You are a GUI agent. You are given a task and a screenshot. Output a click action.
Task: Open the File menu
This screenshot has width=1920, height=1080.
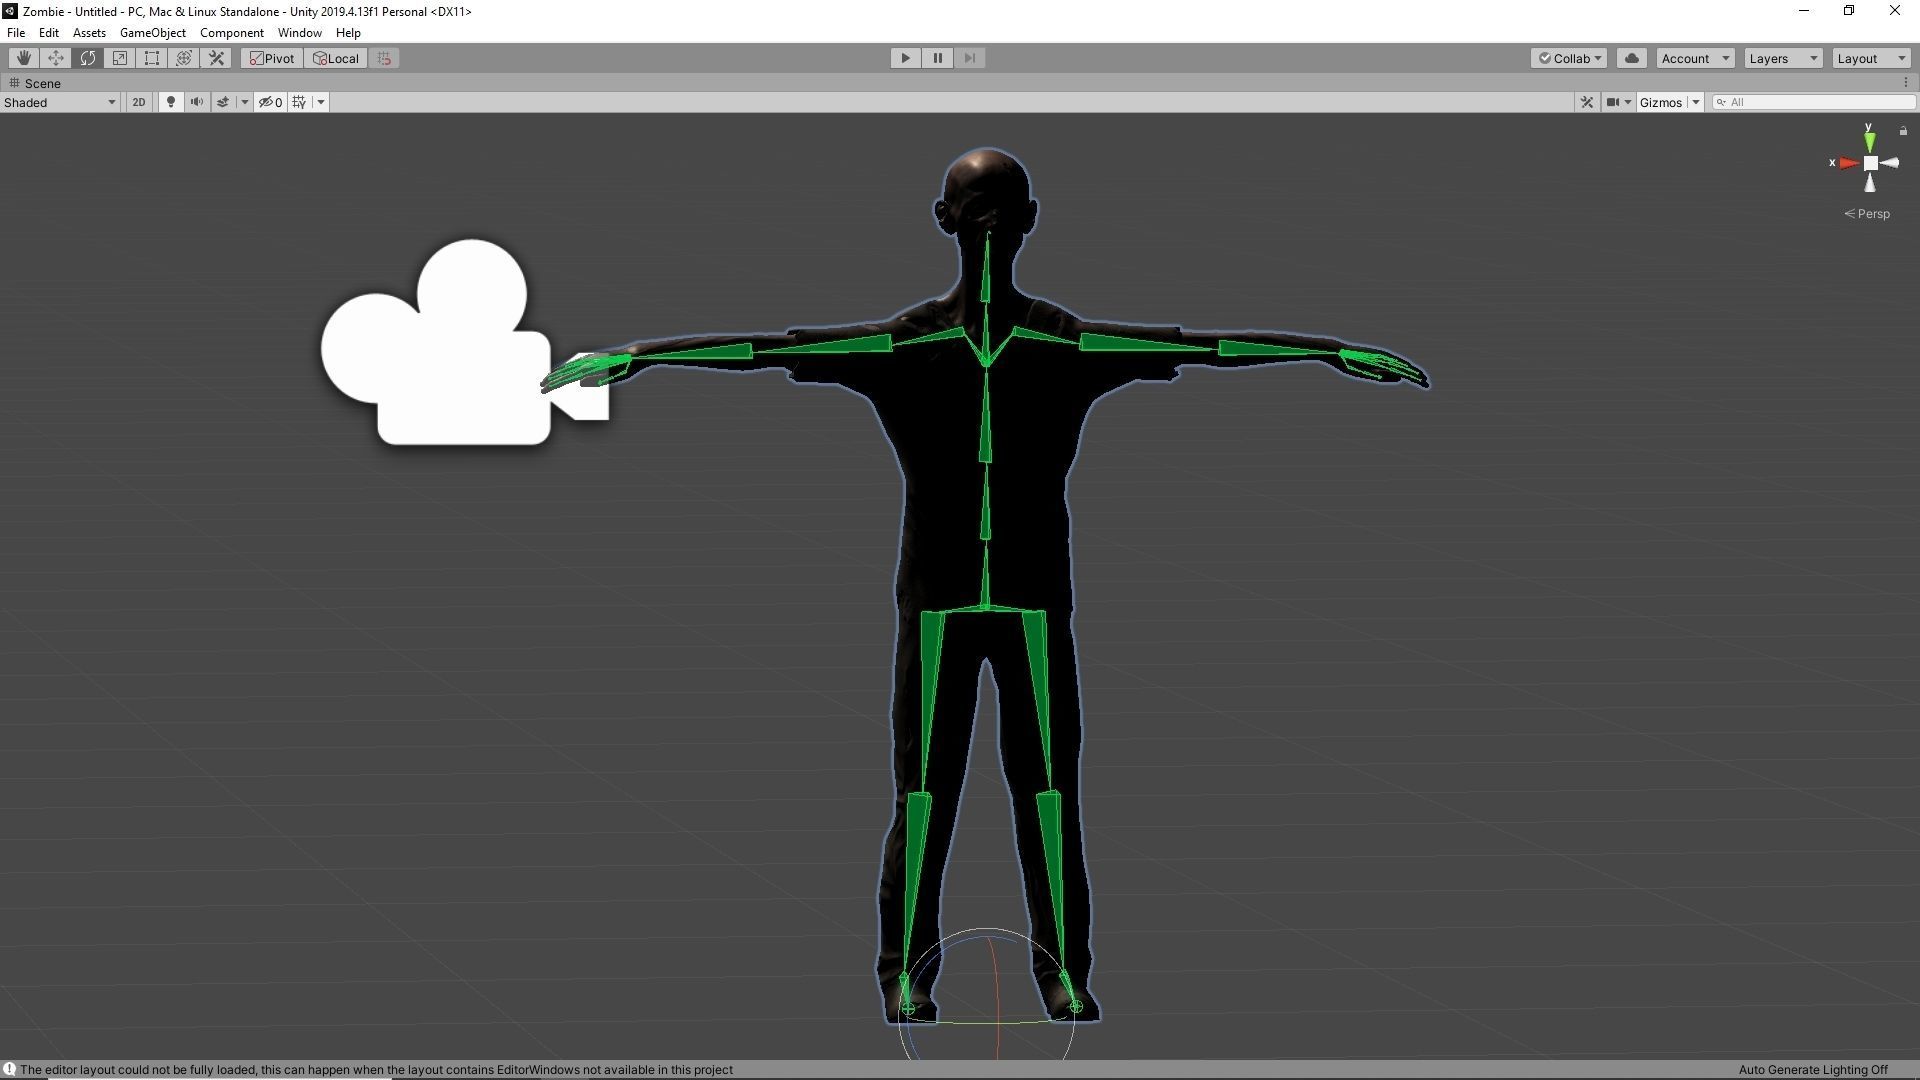coord(16,33)
